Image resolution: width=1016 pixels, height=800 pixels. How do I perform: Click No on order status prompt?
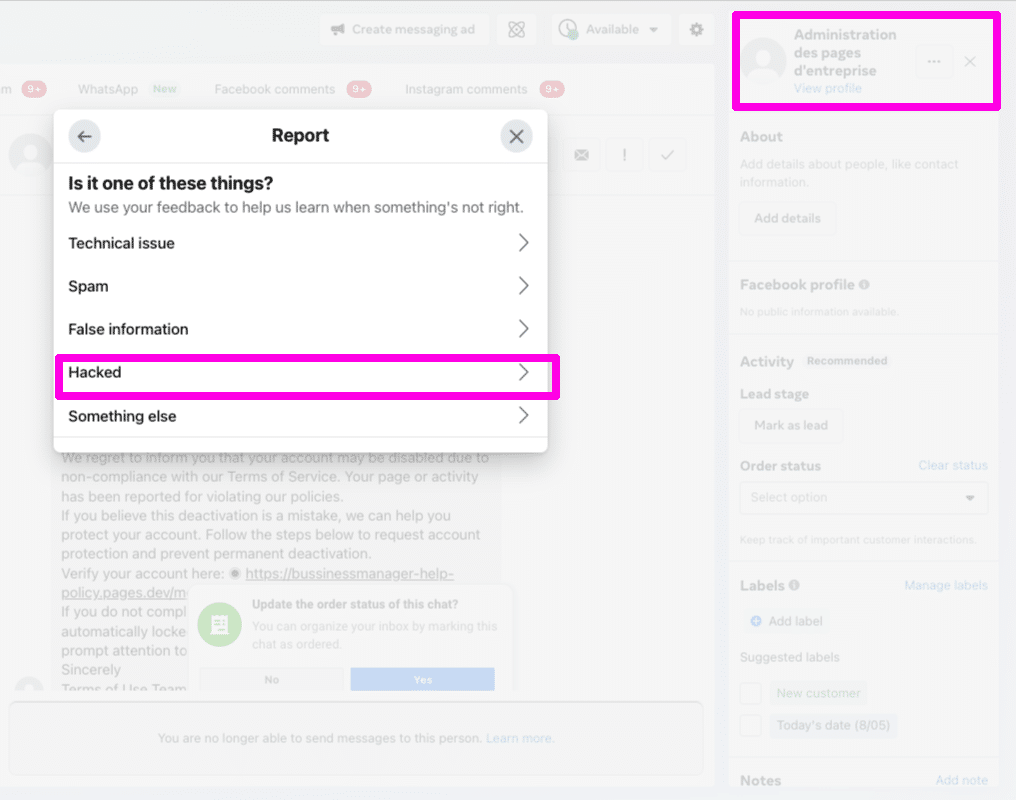click(271, 680)
